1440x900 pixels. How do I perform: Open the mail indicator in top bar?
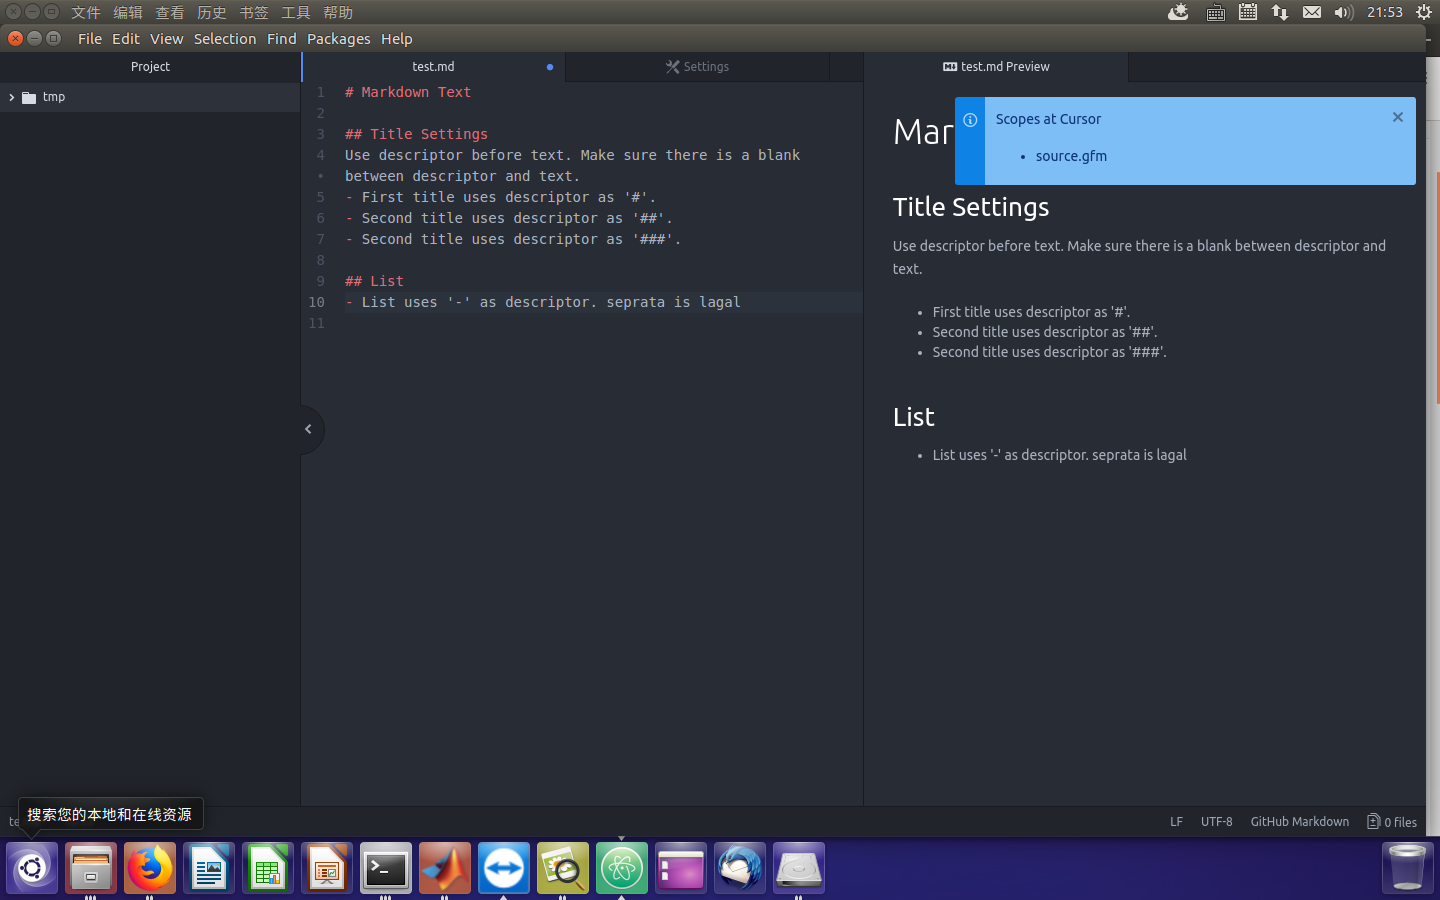1312,12
